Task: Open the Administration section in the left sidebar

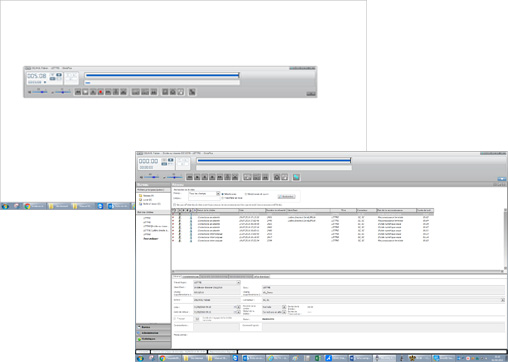Action: click(153, 333)
